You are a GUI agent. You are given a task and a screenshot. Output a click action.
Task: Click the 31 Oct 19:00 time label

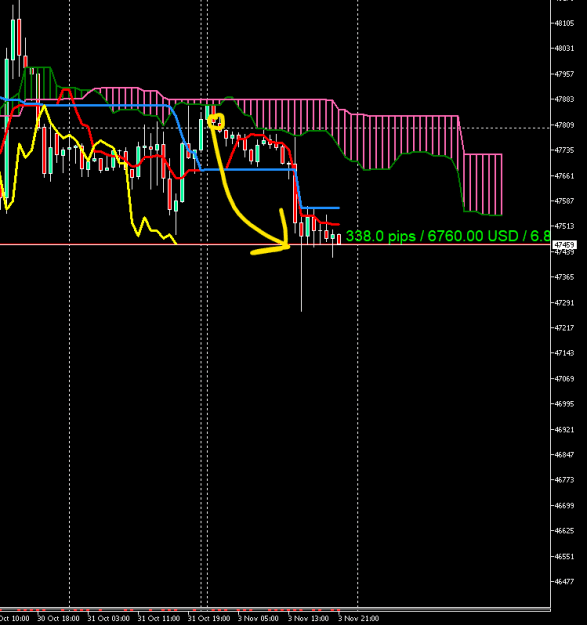point(209,618)
